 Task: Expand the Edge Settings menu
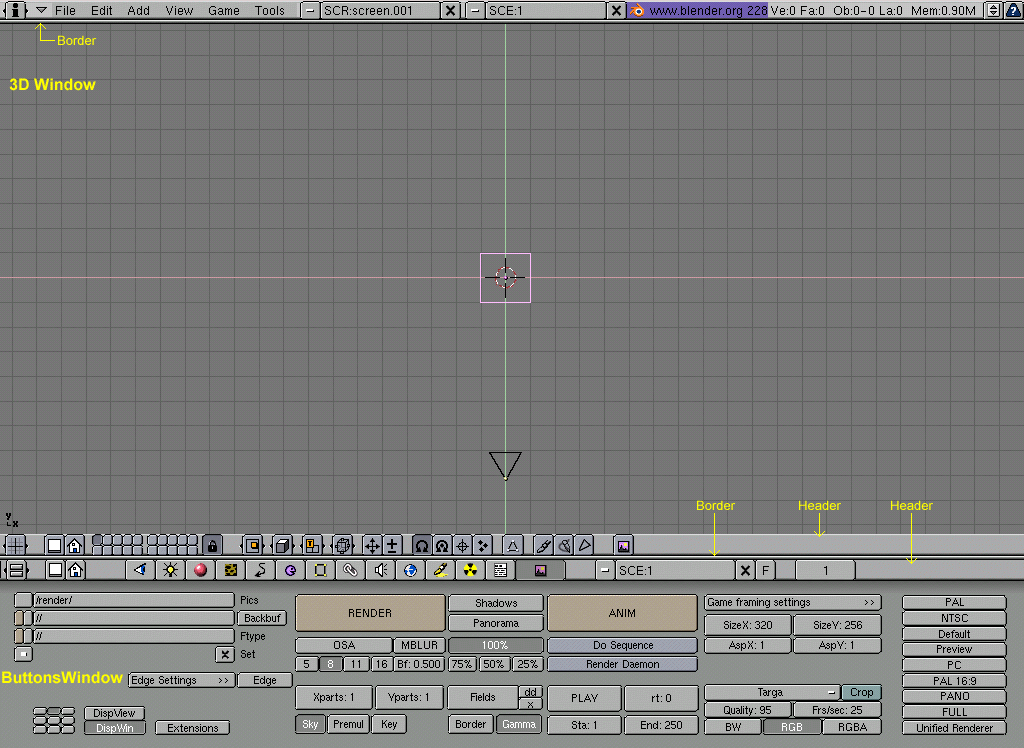(180, 680)
